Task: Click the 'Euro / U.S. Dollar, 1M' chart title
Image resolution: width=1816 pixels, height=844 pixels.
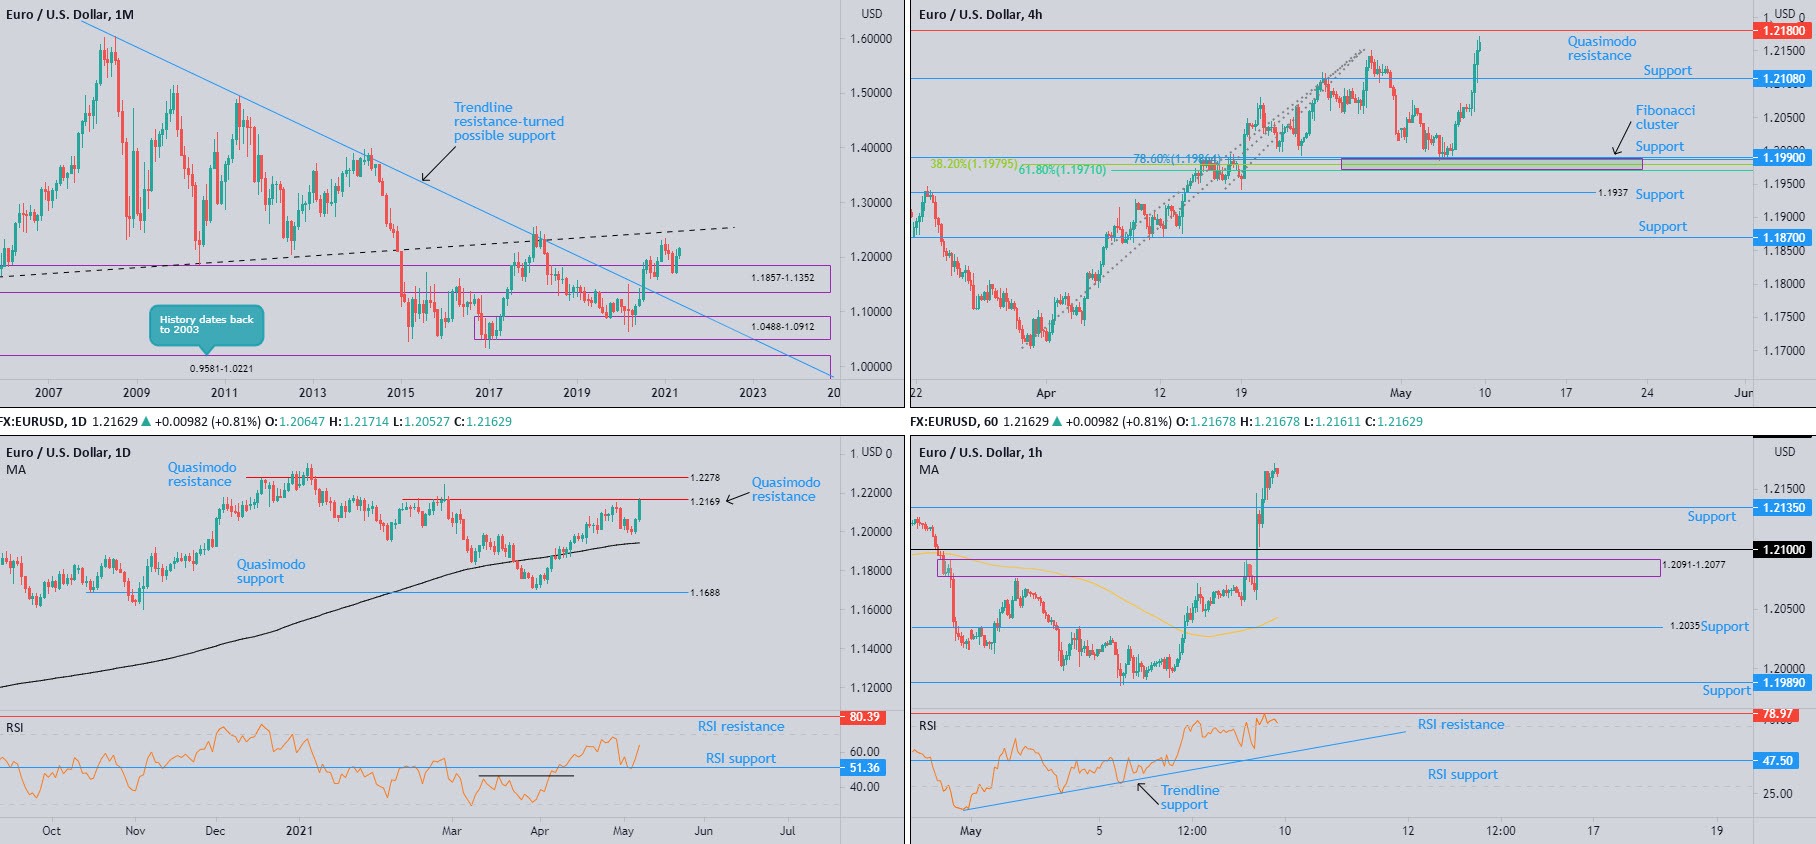Action: point(70,15)
